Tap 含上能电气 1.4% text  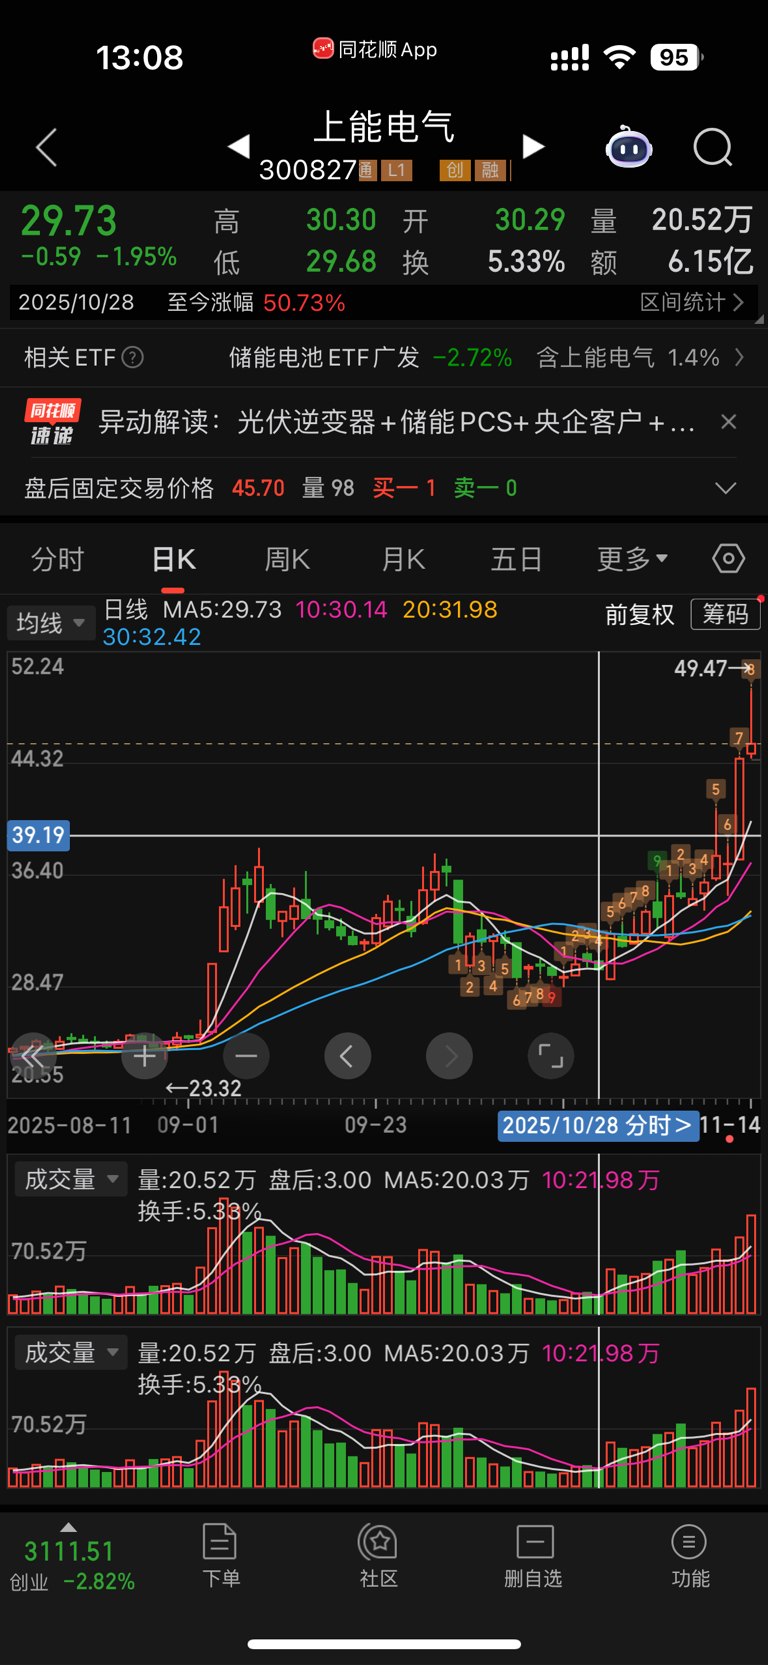(628, 357)
